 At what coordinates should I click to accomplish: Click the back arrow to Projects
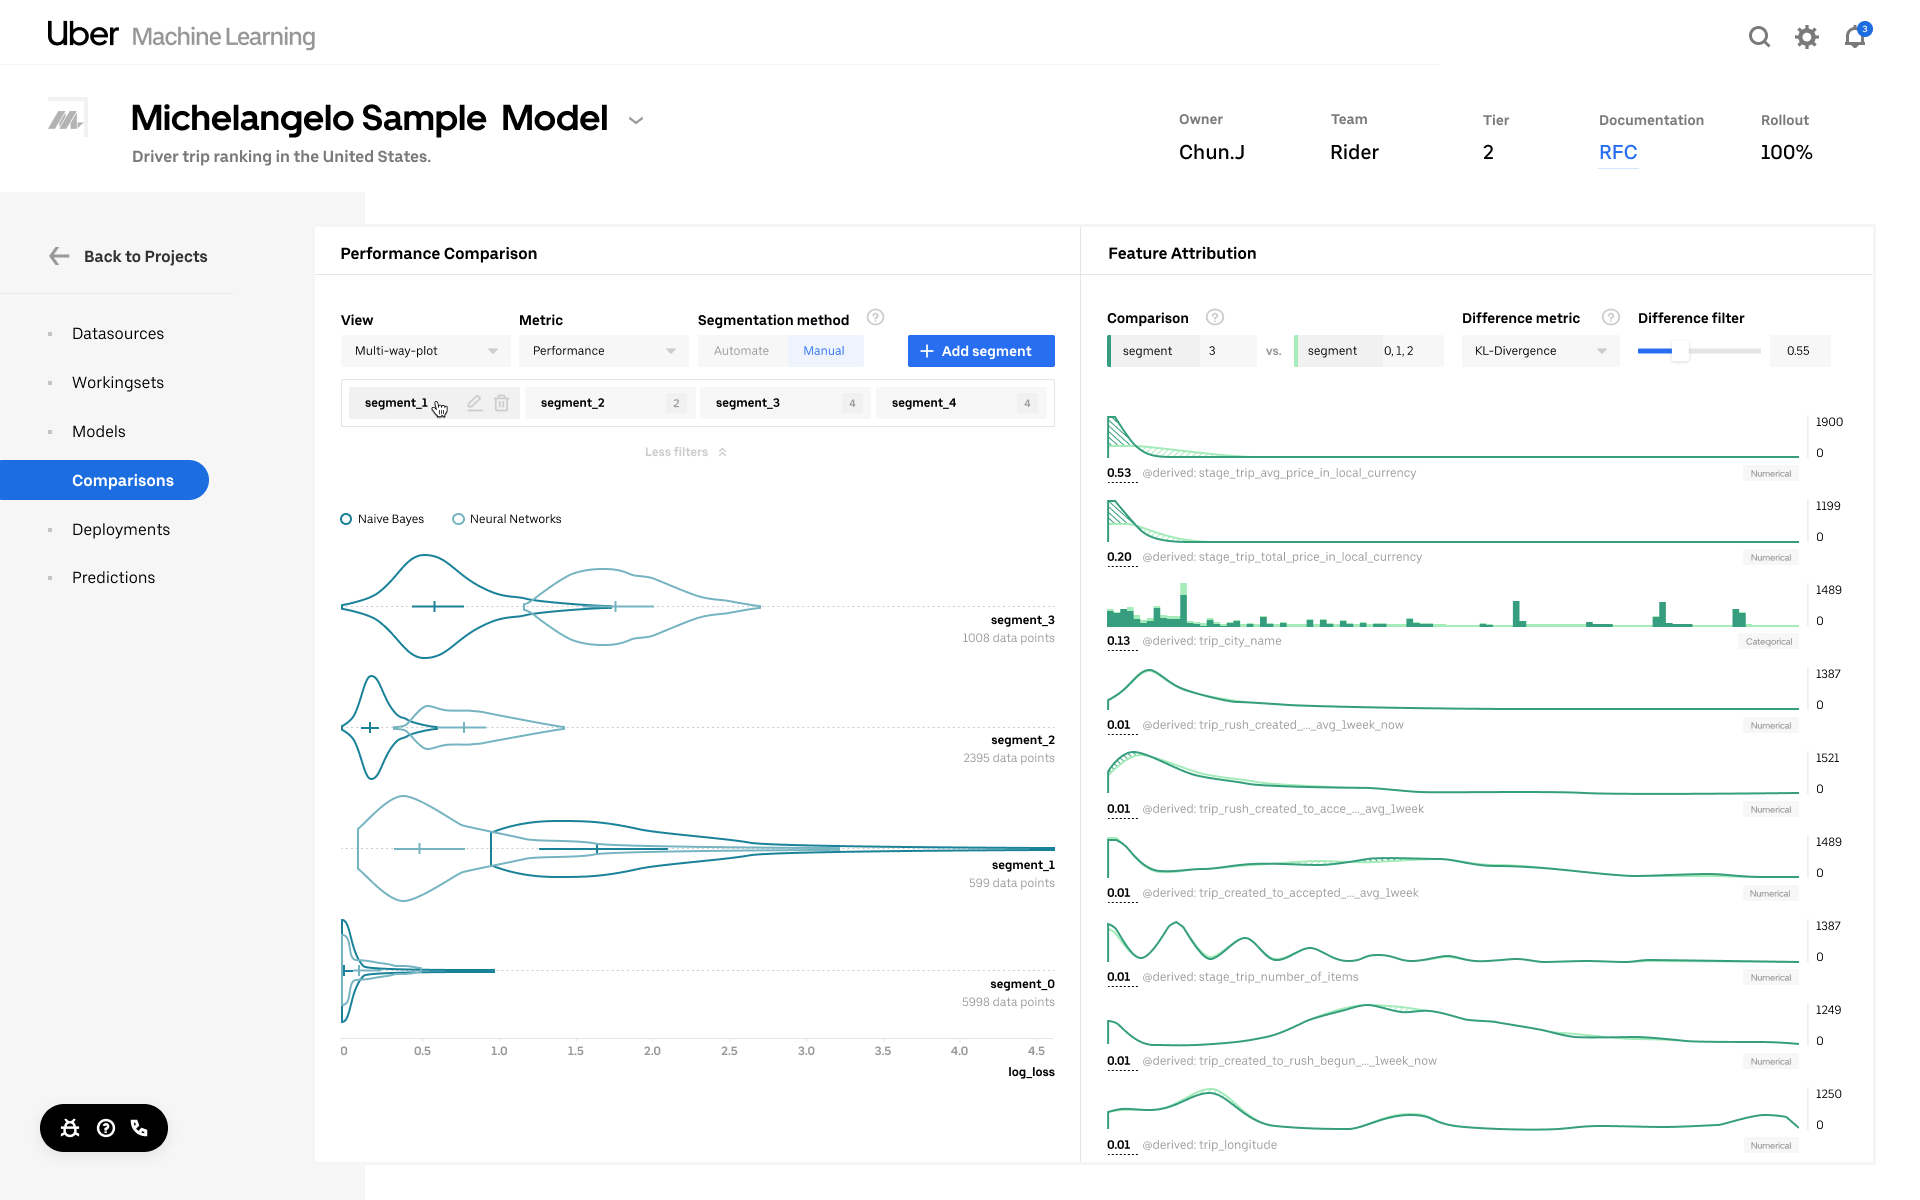coord(59,256)
